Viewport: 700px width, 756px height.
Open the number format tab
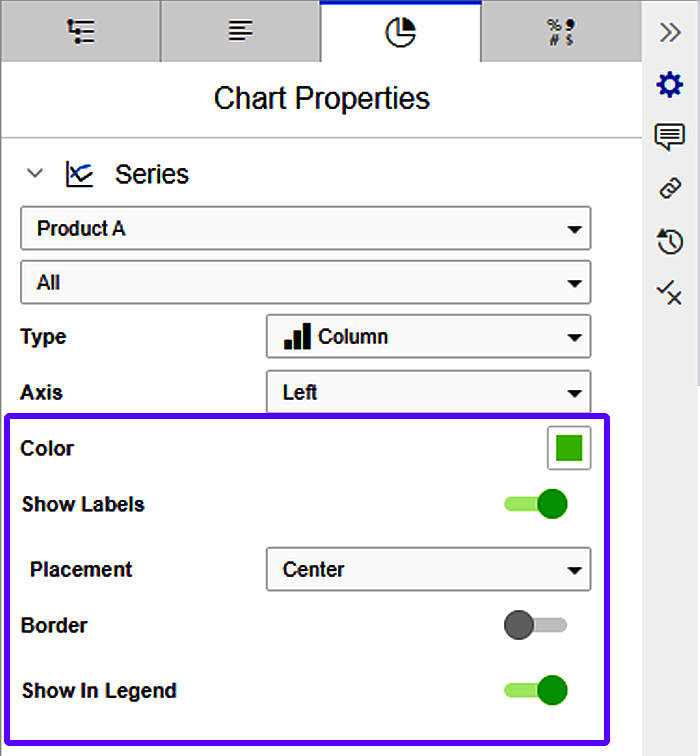(561, 31)
